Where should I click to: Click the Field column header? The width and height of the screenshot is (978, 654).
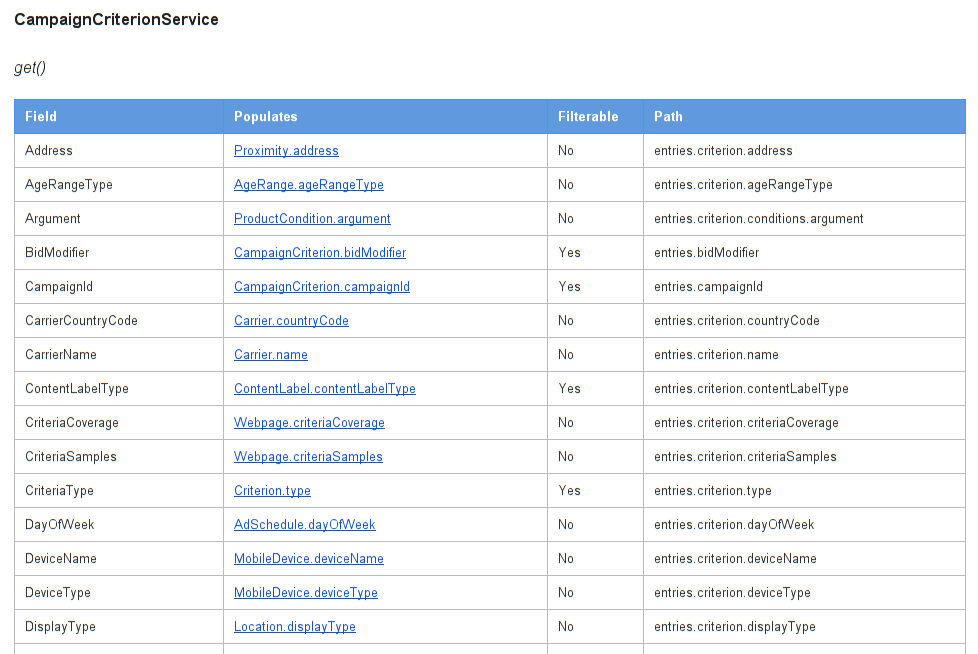coord(41,117)
